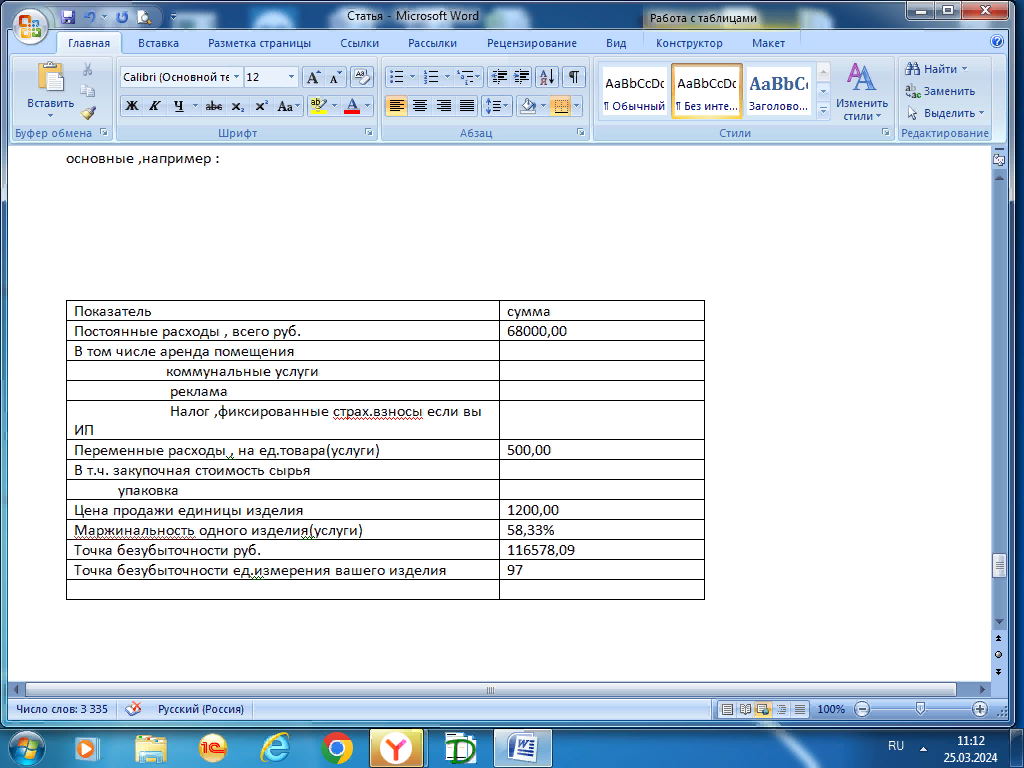Click the zoom slider handle
Image resolution: width=1024 pixels, height=768 pixels.
(920, 709)
